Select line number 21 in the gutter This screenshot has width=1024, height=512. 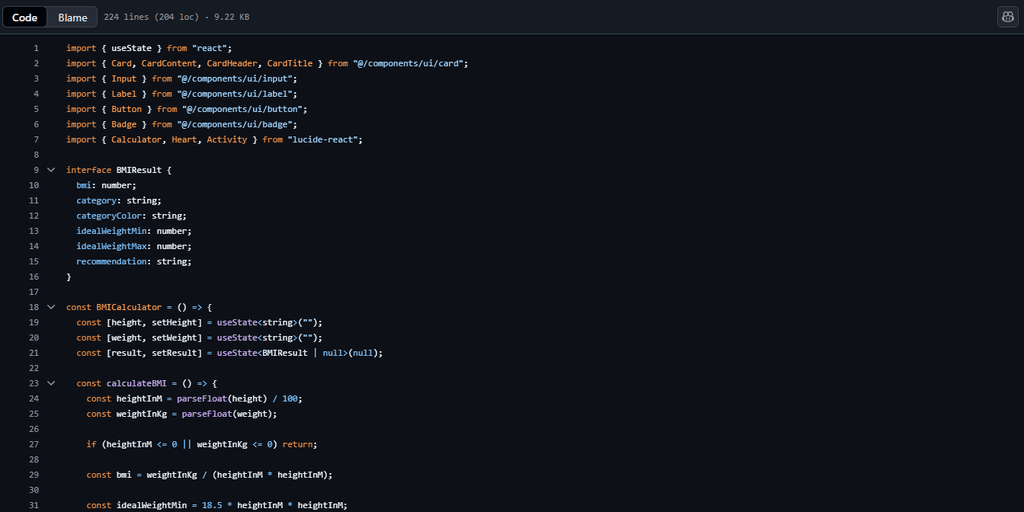tap(34, 352)
